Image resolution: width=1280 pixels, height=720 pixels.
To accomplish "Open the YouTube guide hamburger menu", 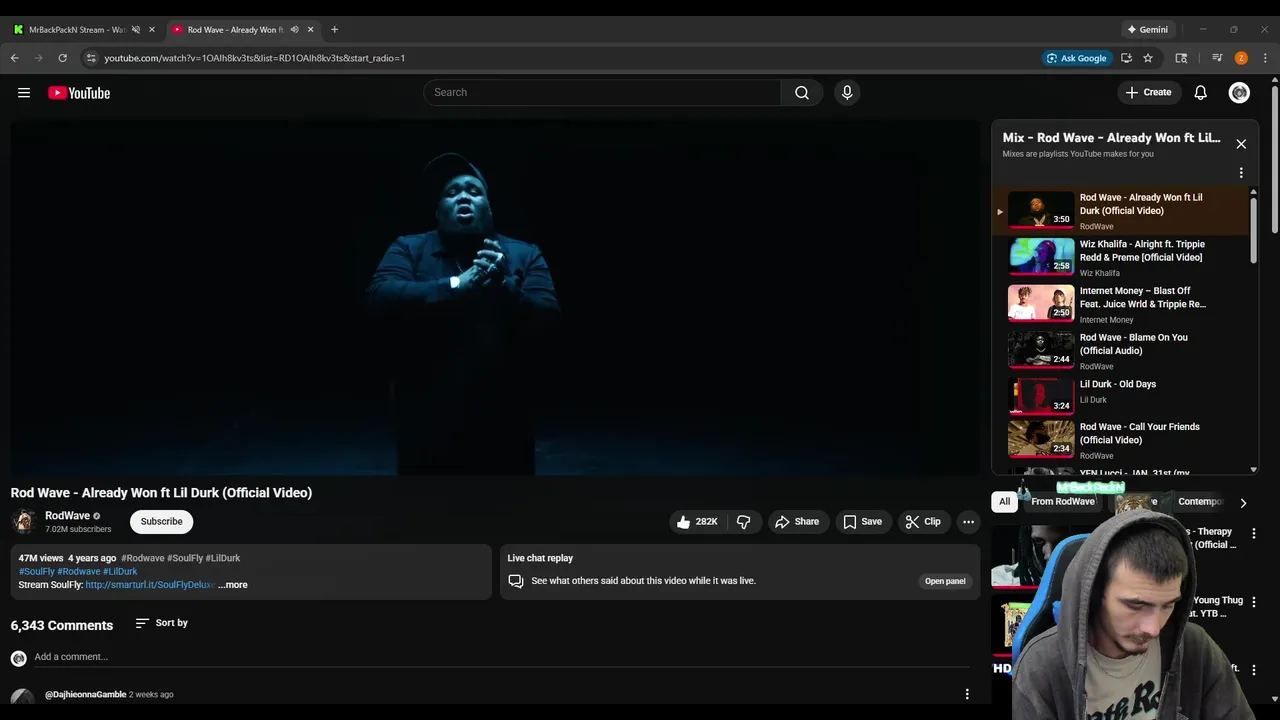I will 24,93.
